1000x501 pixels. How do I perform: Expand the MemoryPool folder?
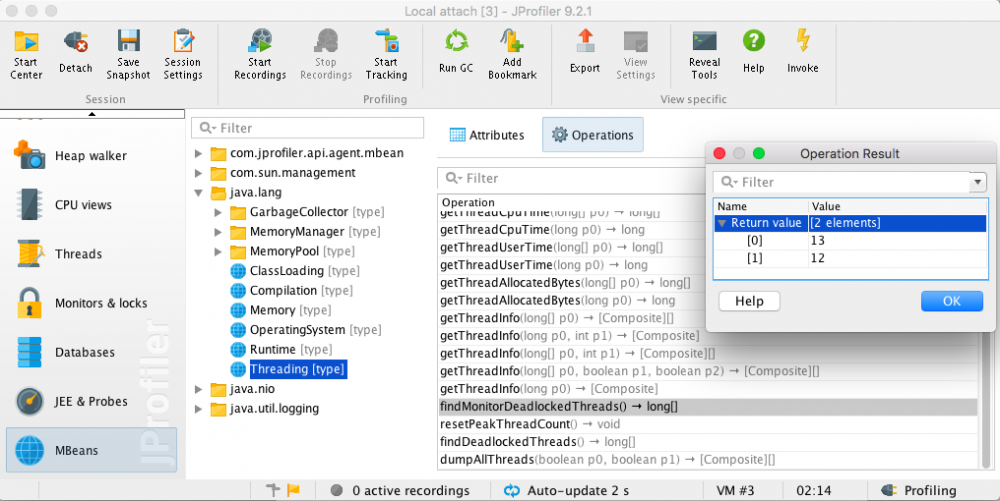pyautogui.click(x=218, y=252)
